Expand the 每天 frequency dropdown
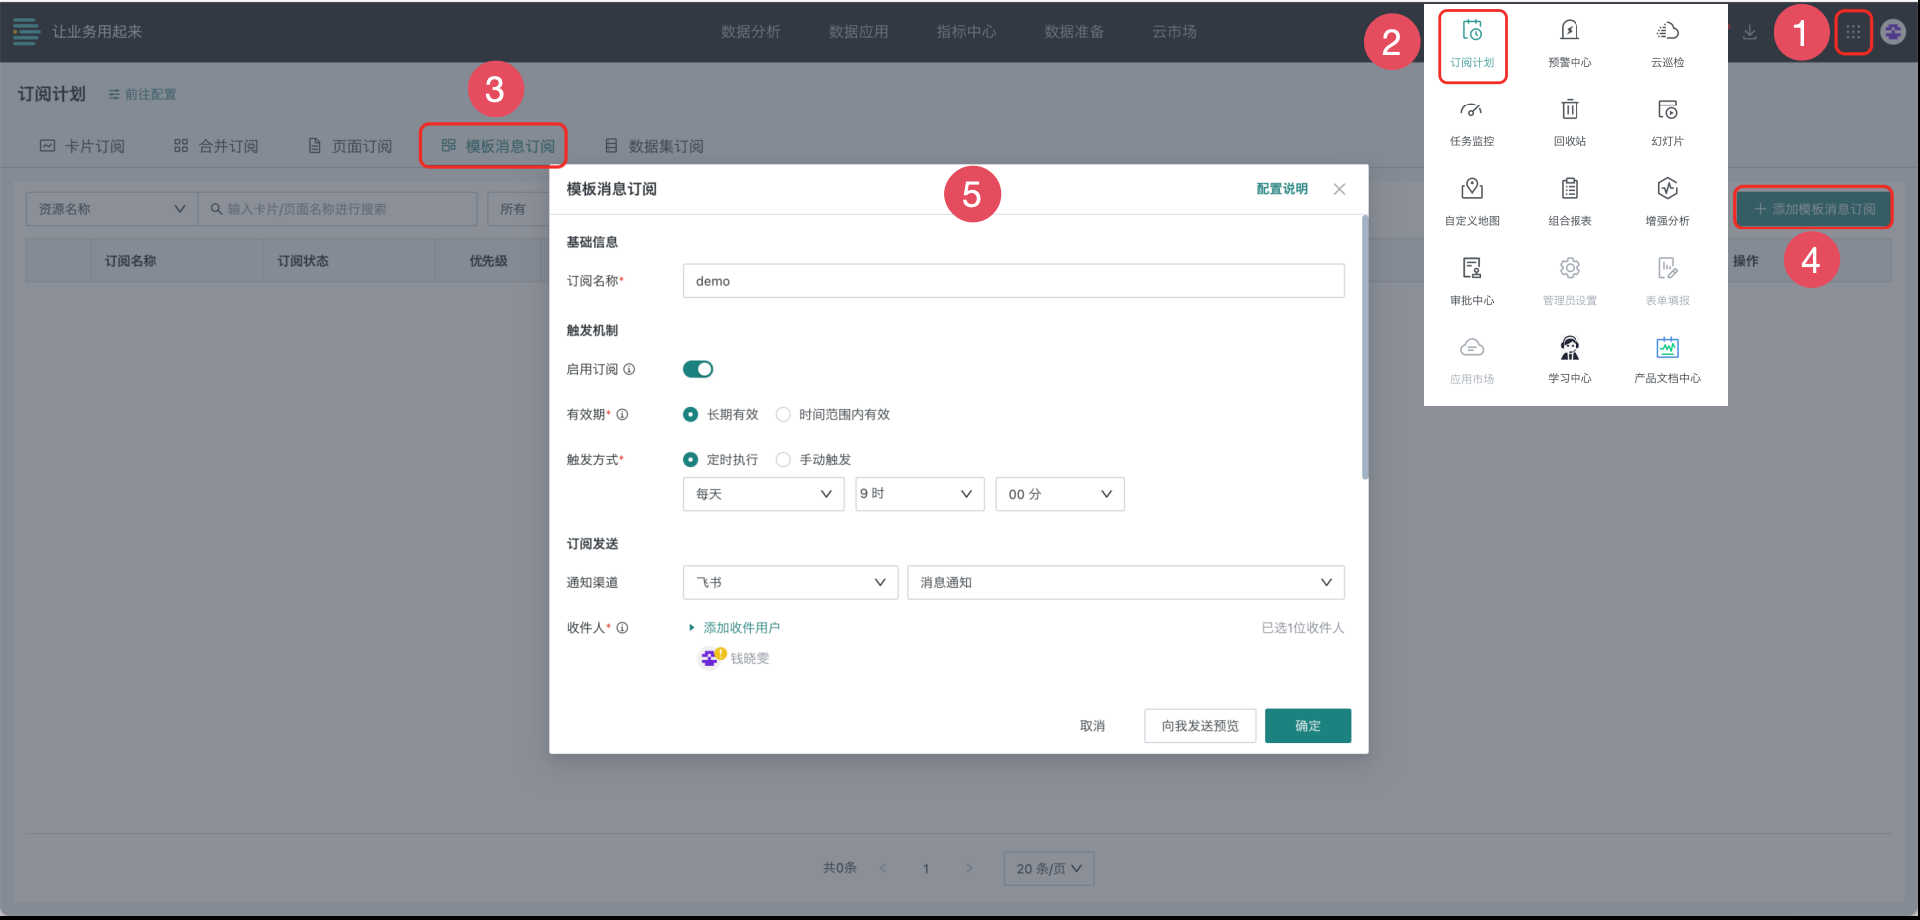 (x=762, y=494)
